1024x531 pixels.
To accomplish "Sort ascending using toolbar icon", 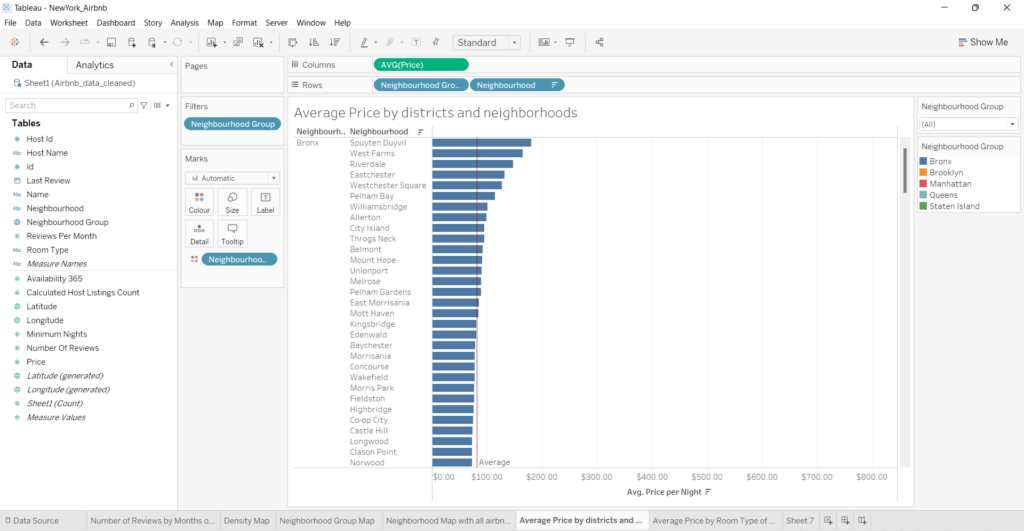I will click(x=314, y=42).
